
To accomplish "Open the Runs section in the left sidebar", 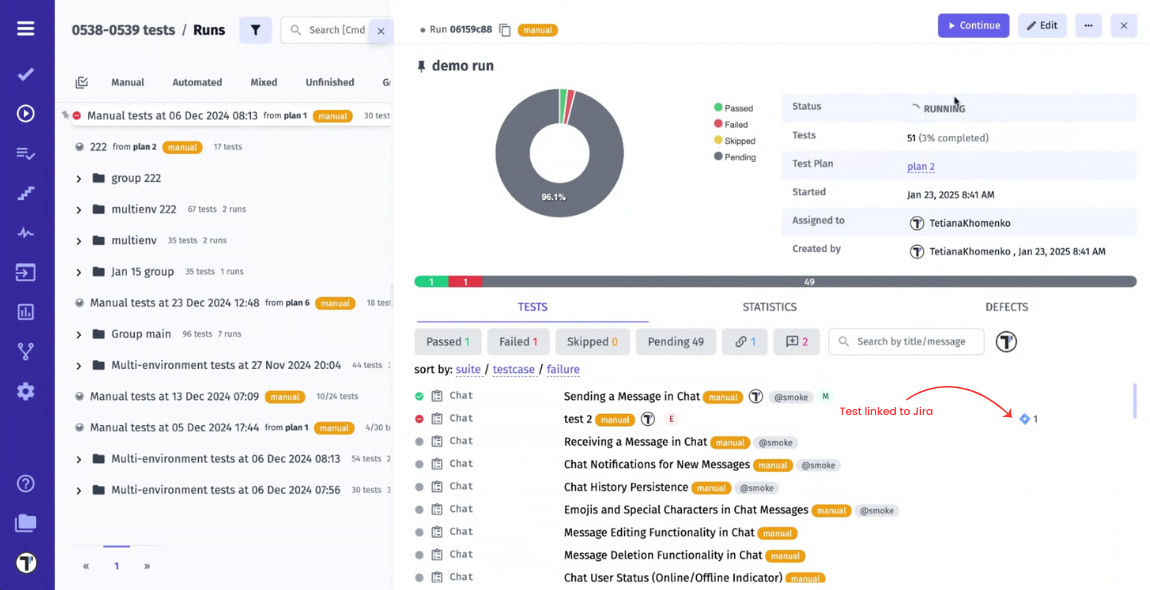I will pos(25,113).
